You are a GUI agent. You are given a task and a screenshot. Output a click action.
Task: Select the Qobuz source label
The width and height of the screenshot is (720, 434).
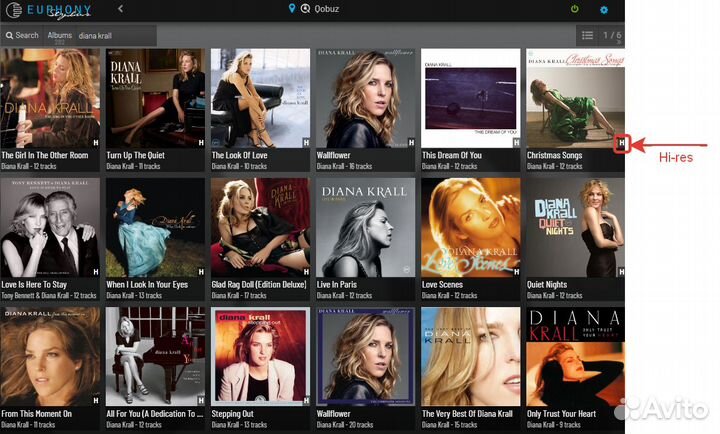click(x=326, y=9)
